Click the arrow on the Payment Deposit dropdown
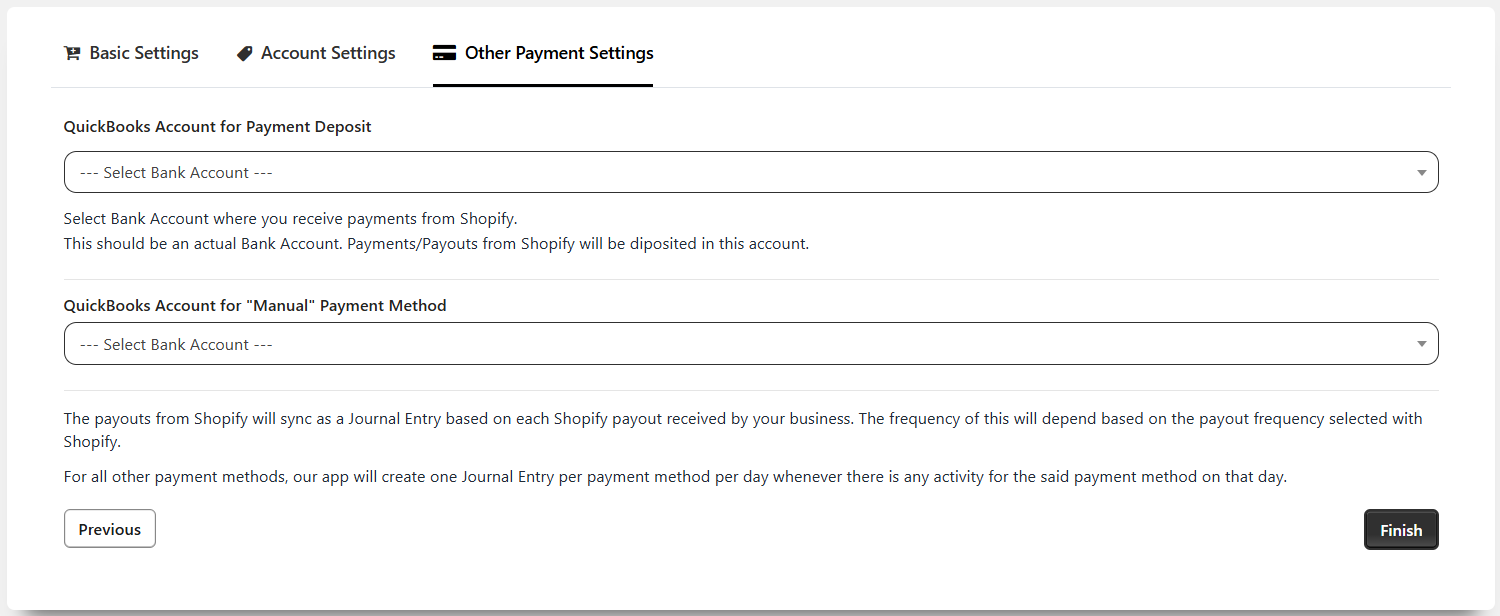Image resolution: width=1500 pixels, height=616 pixels. click(1421, 173)
